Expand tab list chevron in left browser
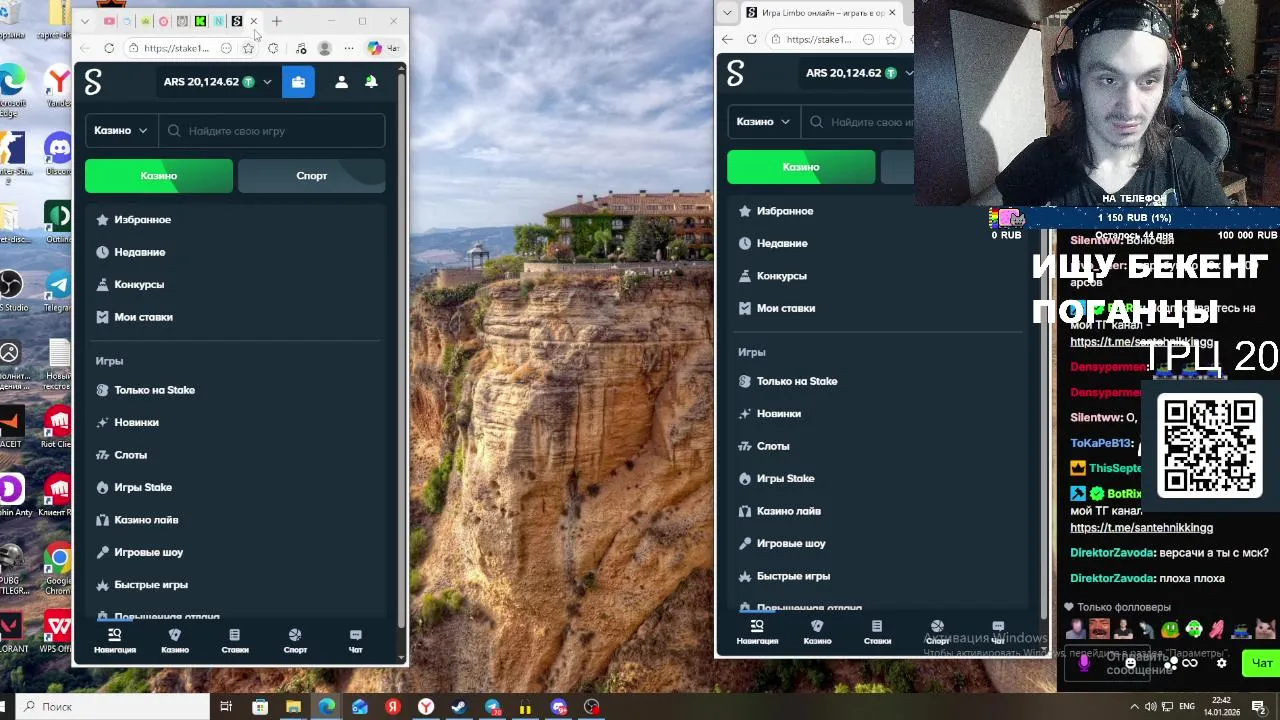The width and height of the screenshot is (1280, 720). point(85,21)
